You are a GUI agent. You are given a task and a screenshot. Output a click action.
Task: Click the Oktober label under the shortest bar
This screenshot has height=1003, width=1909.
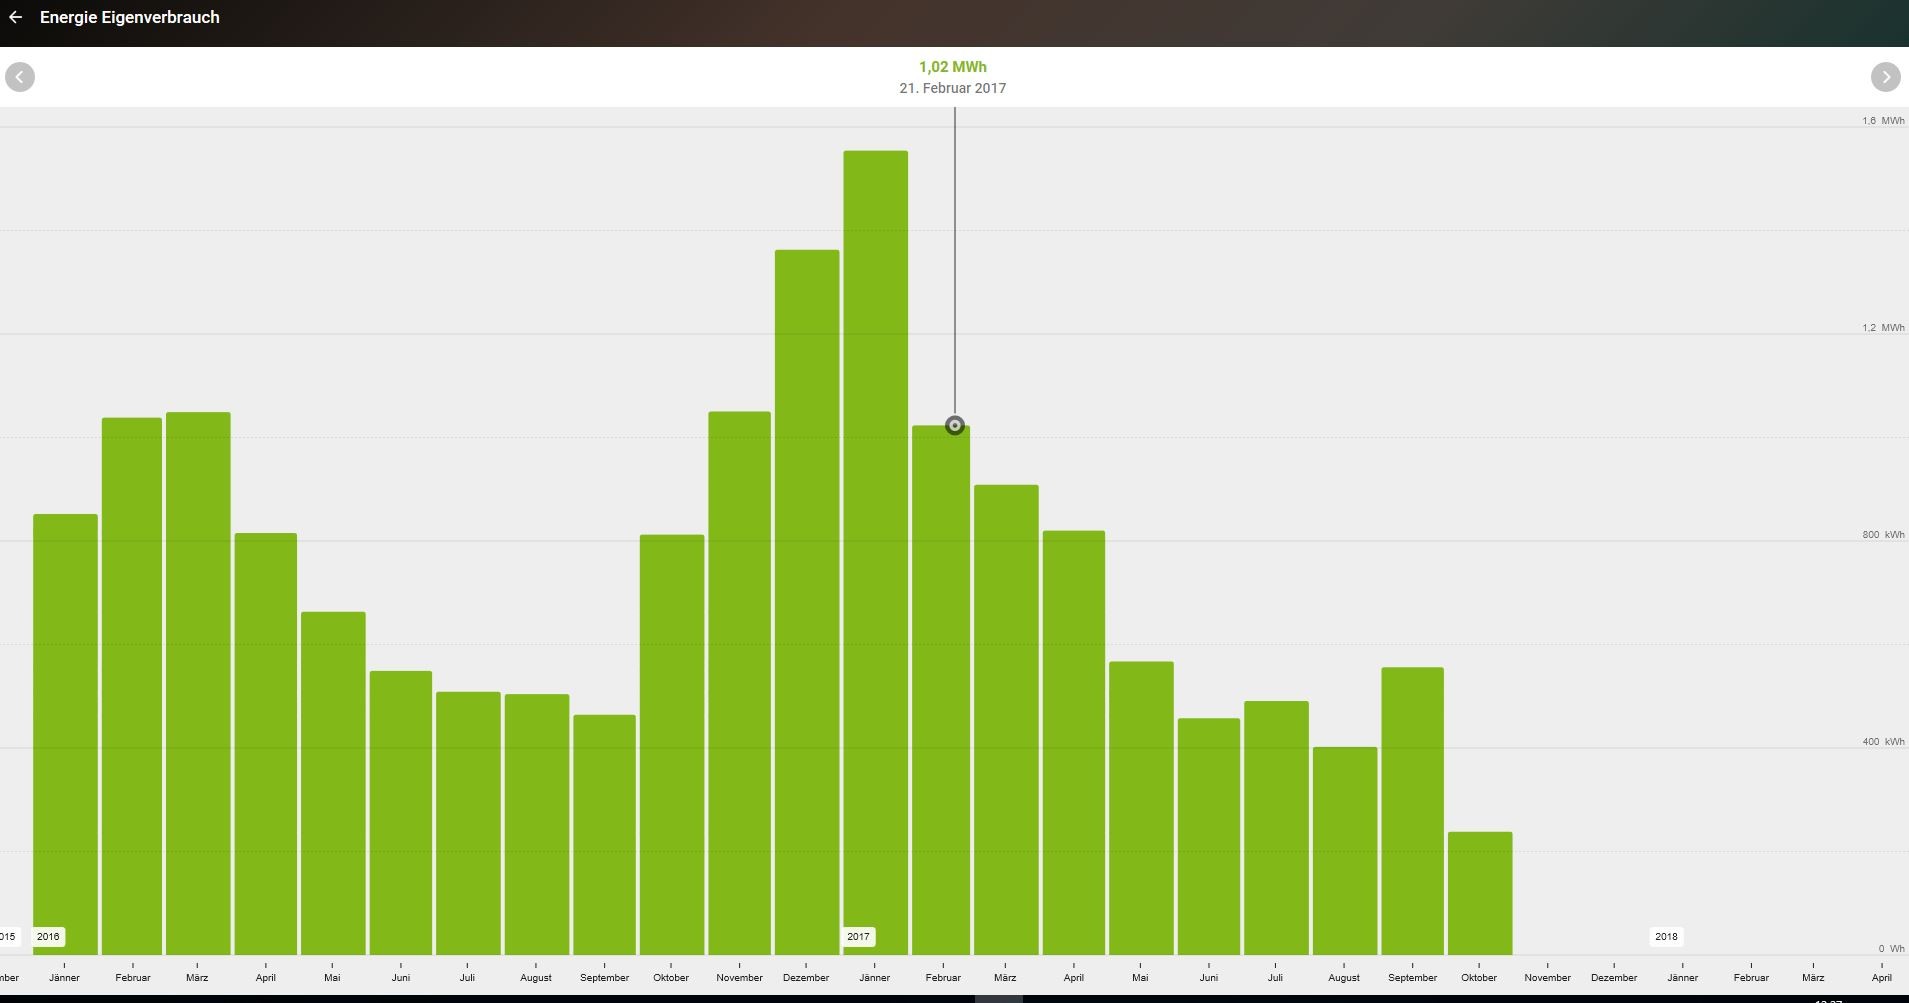(x=1479, y=978)
